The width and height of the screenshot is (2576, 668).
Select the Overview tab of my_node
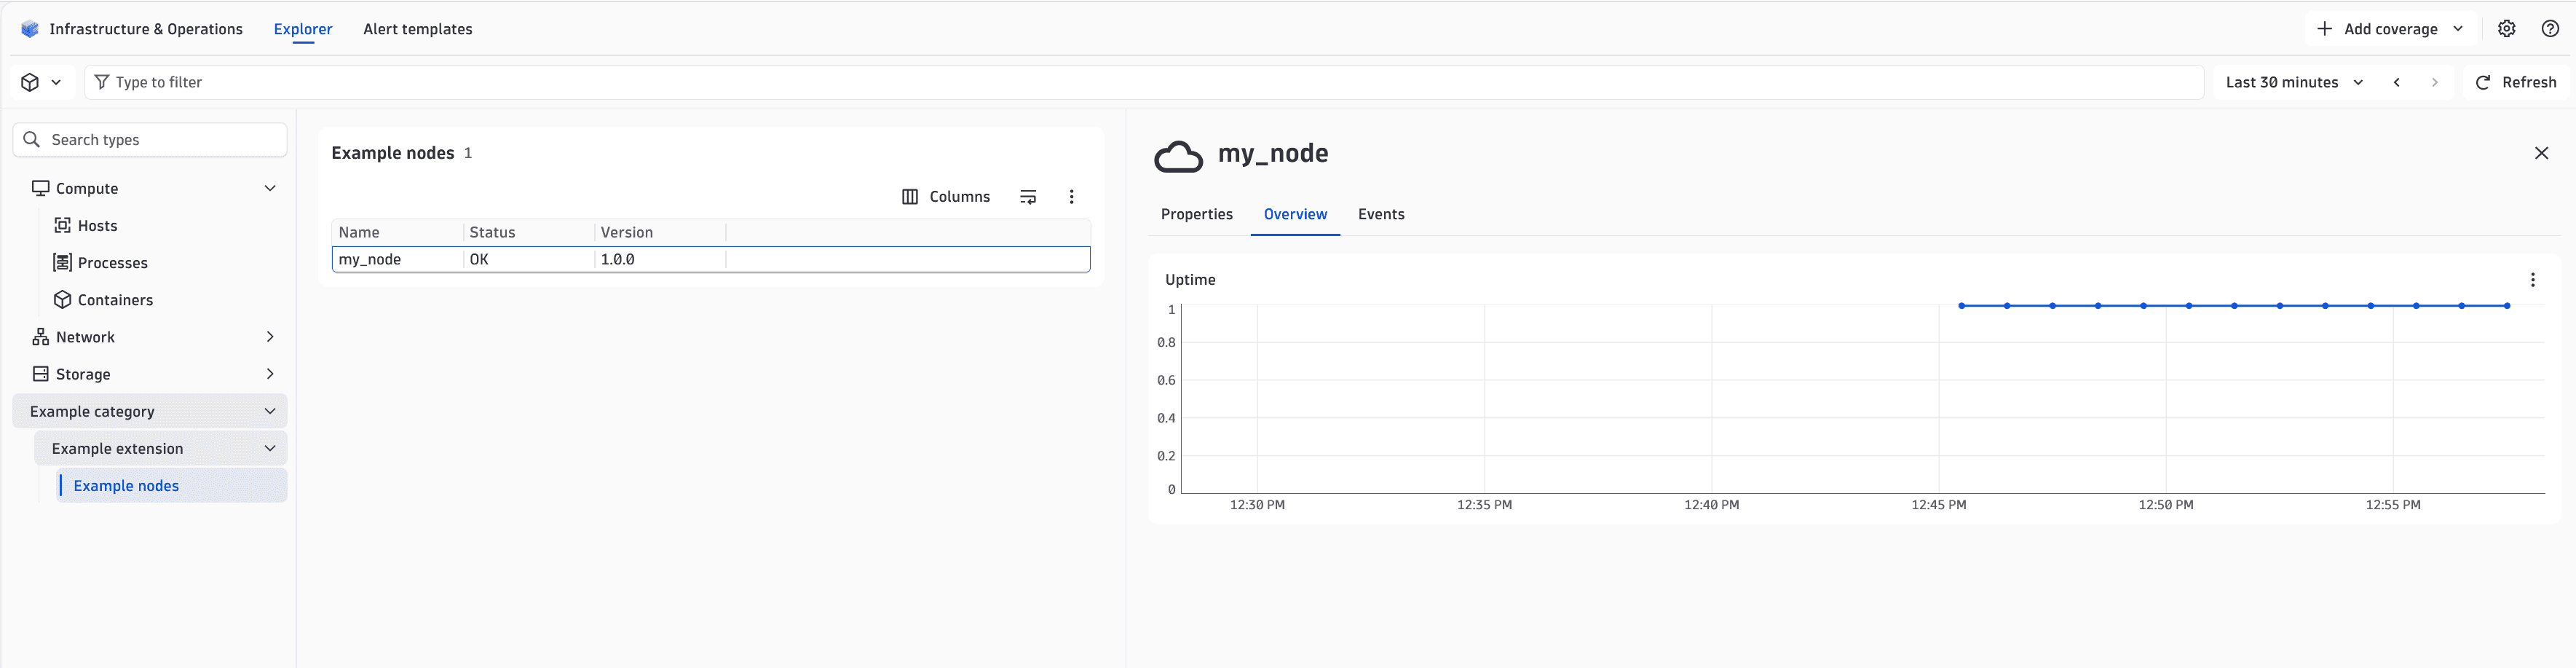1295,214
